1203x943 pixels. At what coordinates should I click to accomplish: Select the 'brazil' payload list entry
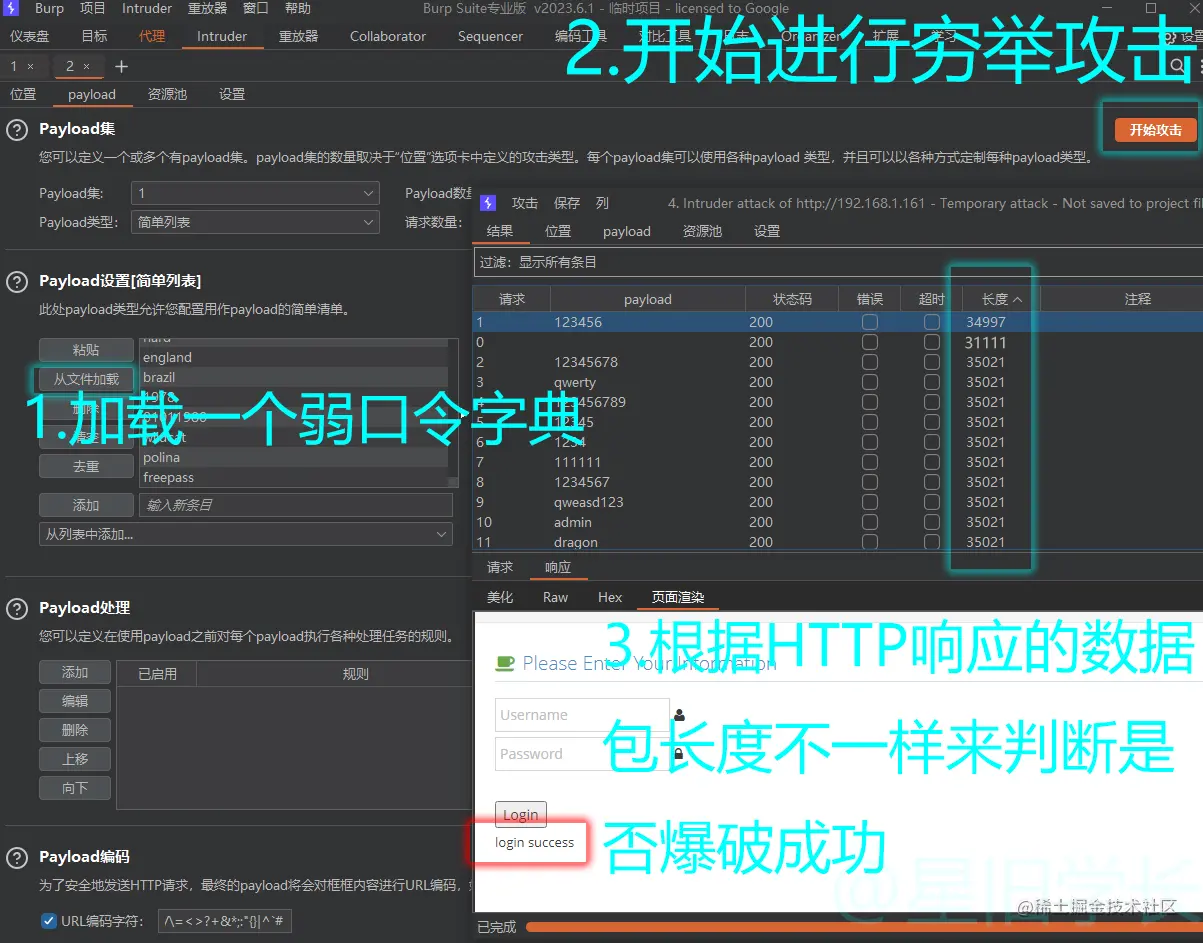tap(293, 377)
